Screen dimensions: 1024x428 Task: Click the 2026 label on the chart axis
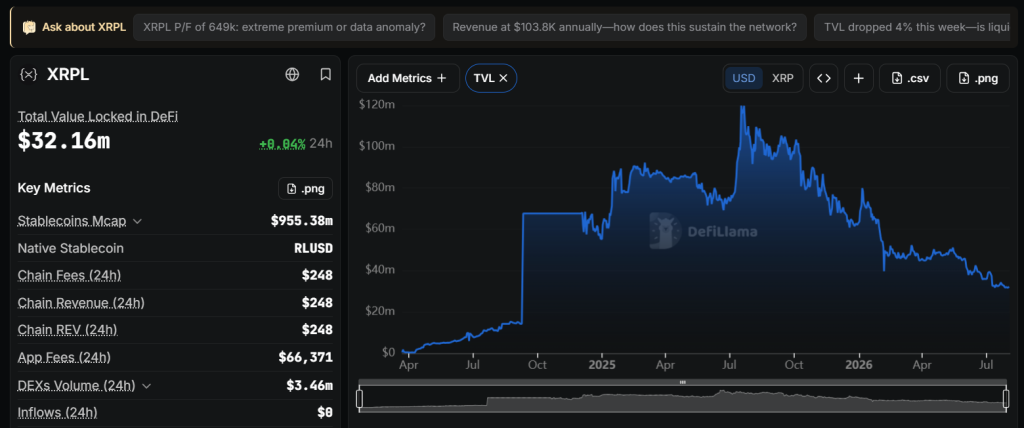pyautogui.click(x=859, y=364)
